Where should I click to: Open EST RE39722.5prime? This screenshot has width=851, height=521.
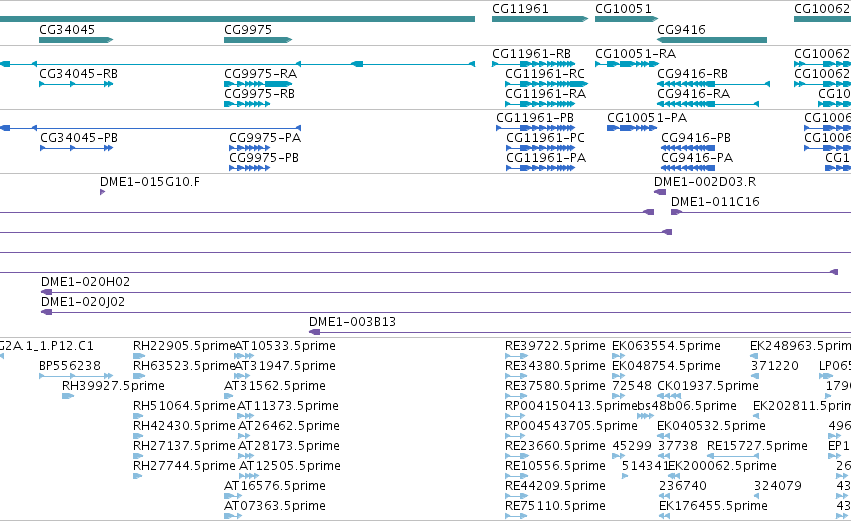click(x=555, y=346)
